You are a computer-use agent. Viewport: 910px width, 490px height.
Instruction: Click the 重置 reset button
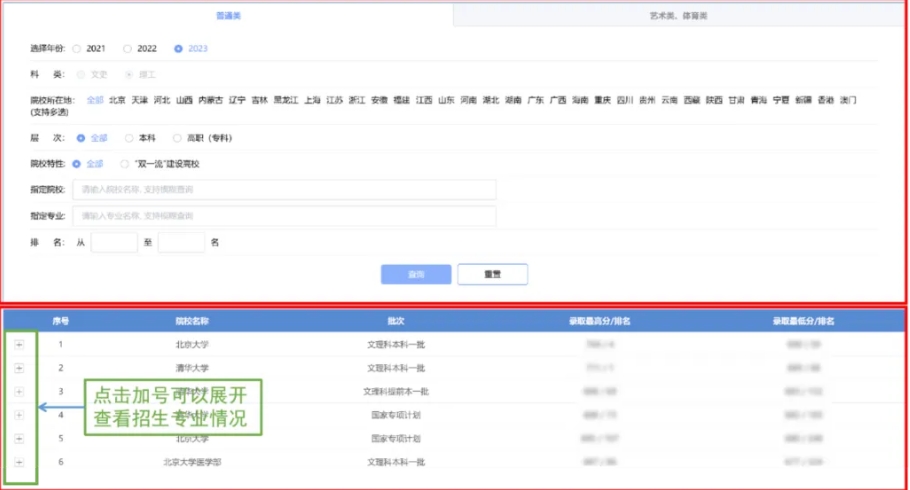[492, 274]
